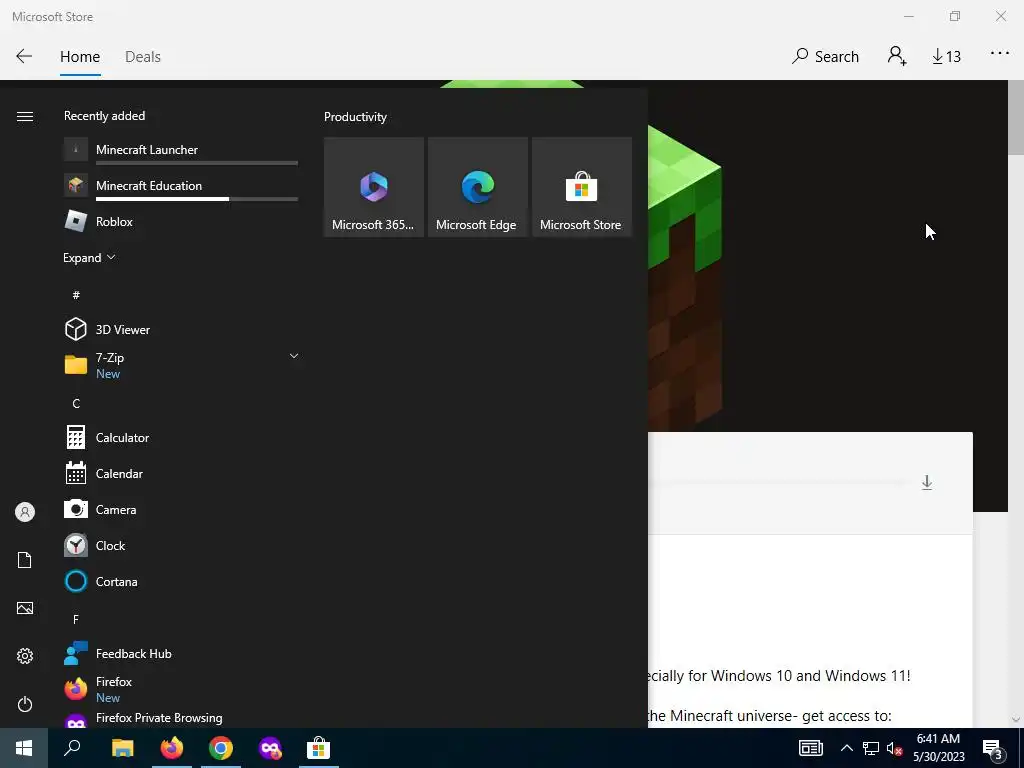This screenshot has width=1024, height=768.
Task: Open the Microsoft Store tile
Action: [x=582, y=187]
